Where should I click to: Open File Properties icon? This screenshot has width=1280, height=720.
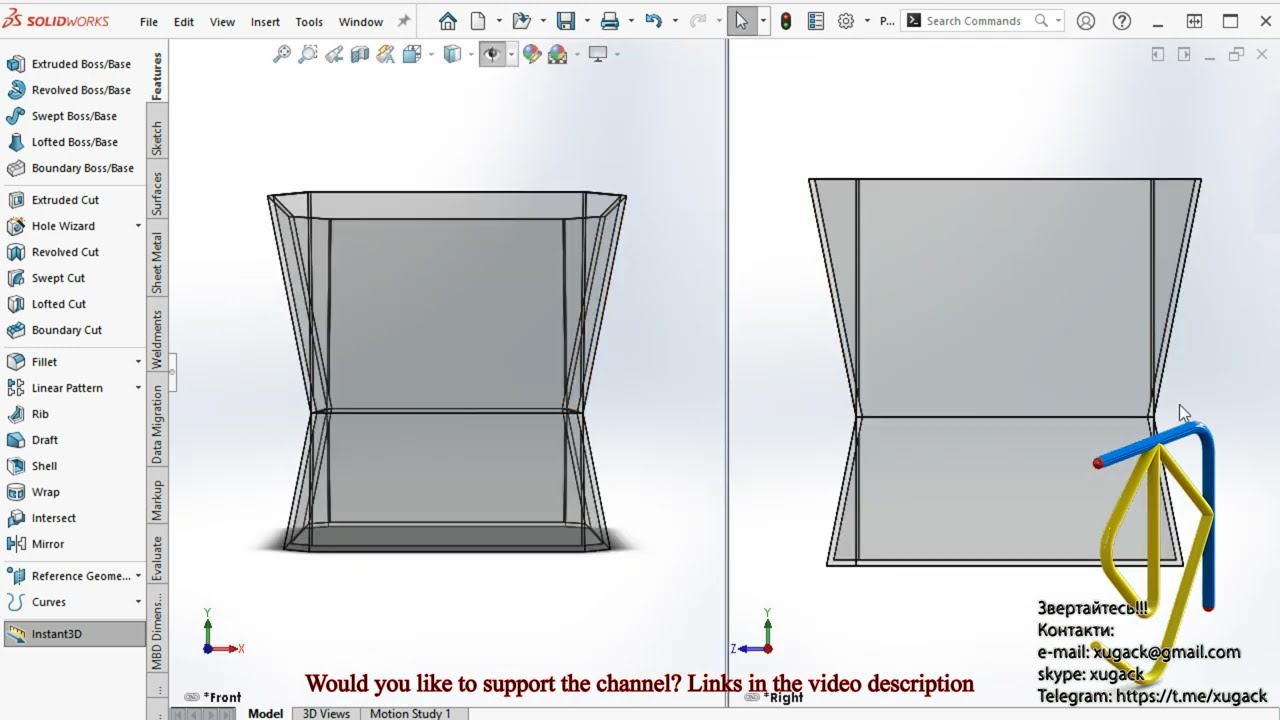tap(815, 21)
